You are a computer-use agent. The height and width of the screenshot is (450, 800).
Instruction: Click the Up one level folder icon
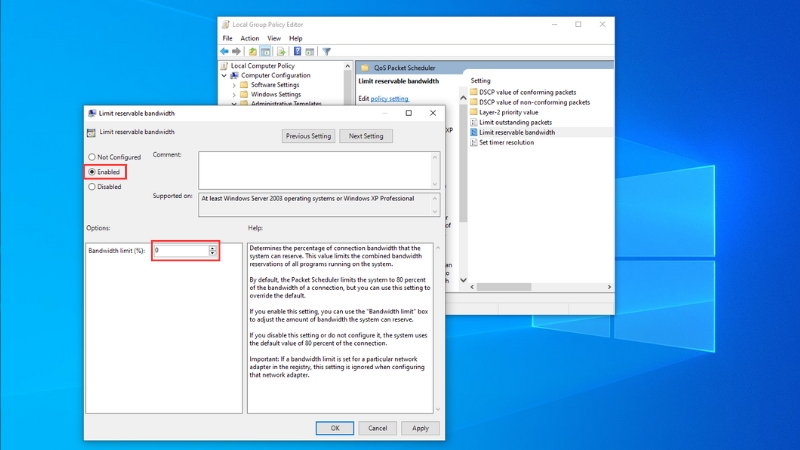coord(253,51)
